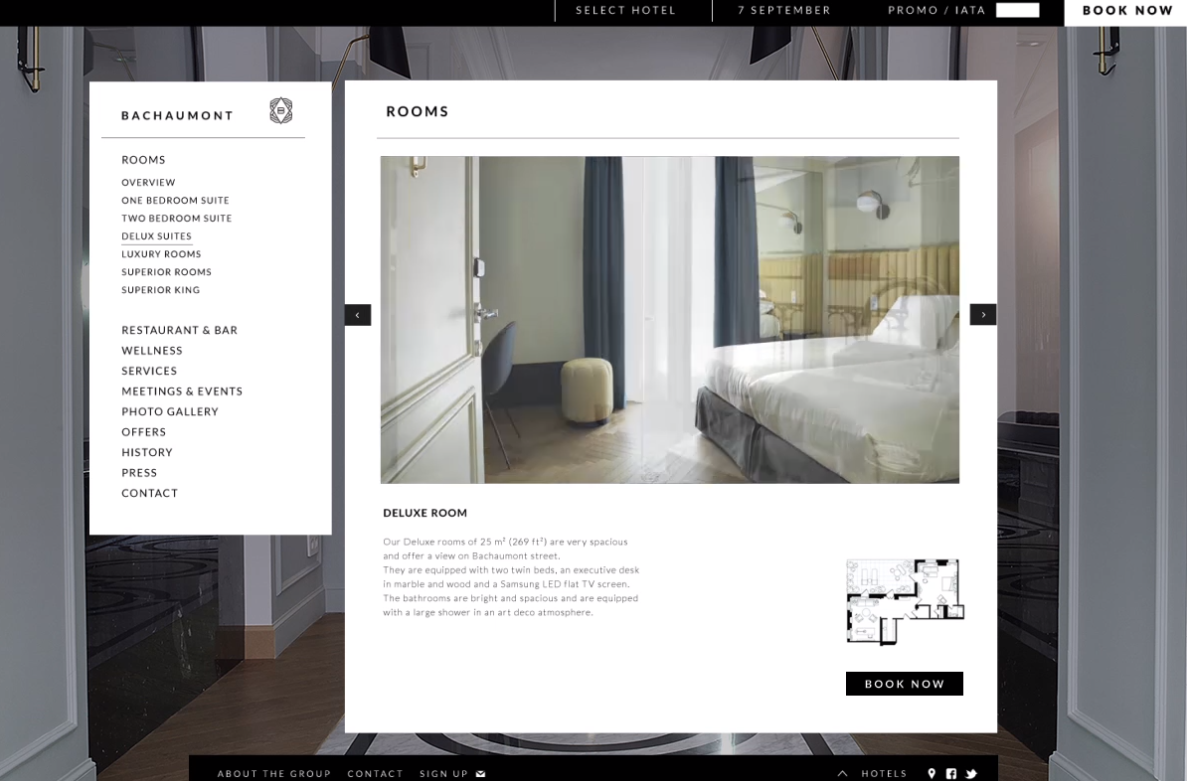
Task: Expand the Hotels list in footer
Action: (873, 773)
